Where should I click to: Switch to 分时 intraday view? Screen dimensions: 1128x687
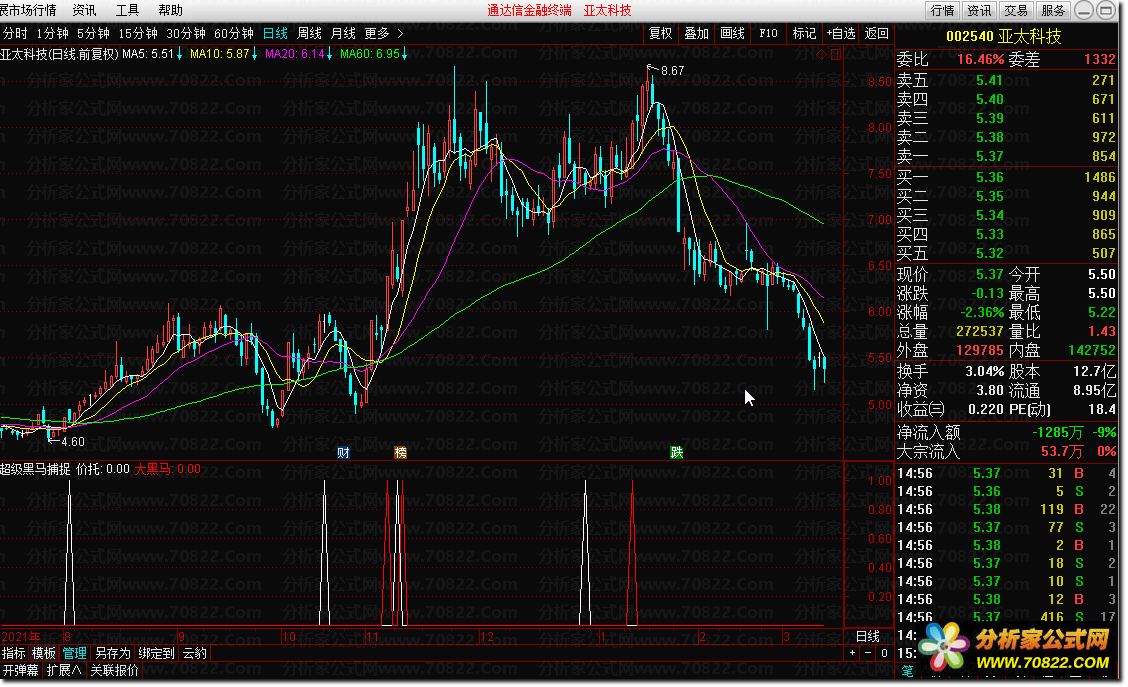[x=15, y=33]
